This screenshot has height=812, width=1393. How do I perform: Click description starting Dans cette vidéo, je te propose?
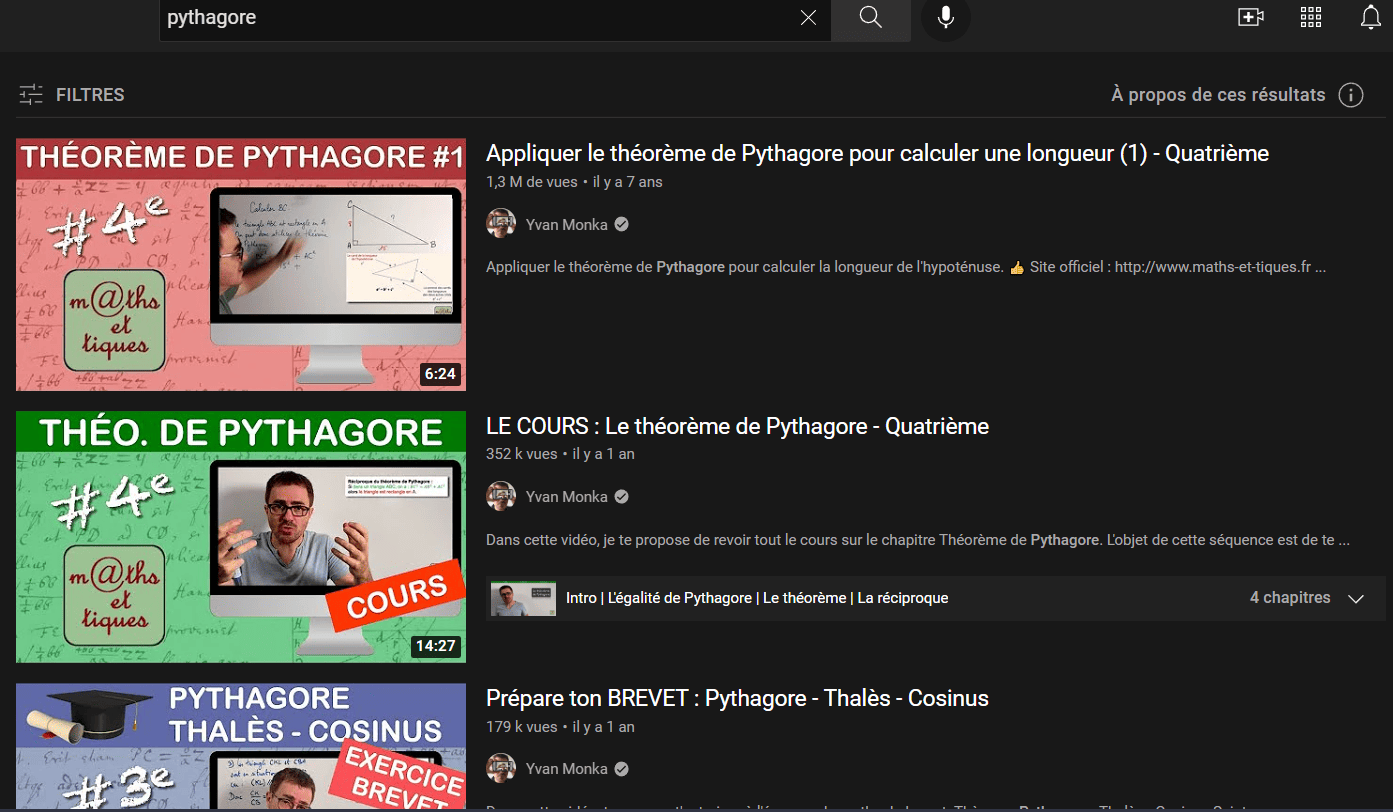[x=917, y=540]
